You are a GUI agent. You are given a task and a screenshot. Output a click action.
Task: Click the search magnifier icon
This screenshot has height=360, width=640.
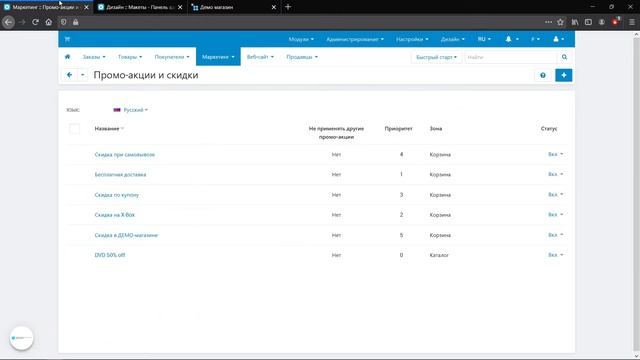564,57
